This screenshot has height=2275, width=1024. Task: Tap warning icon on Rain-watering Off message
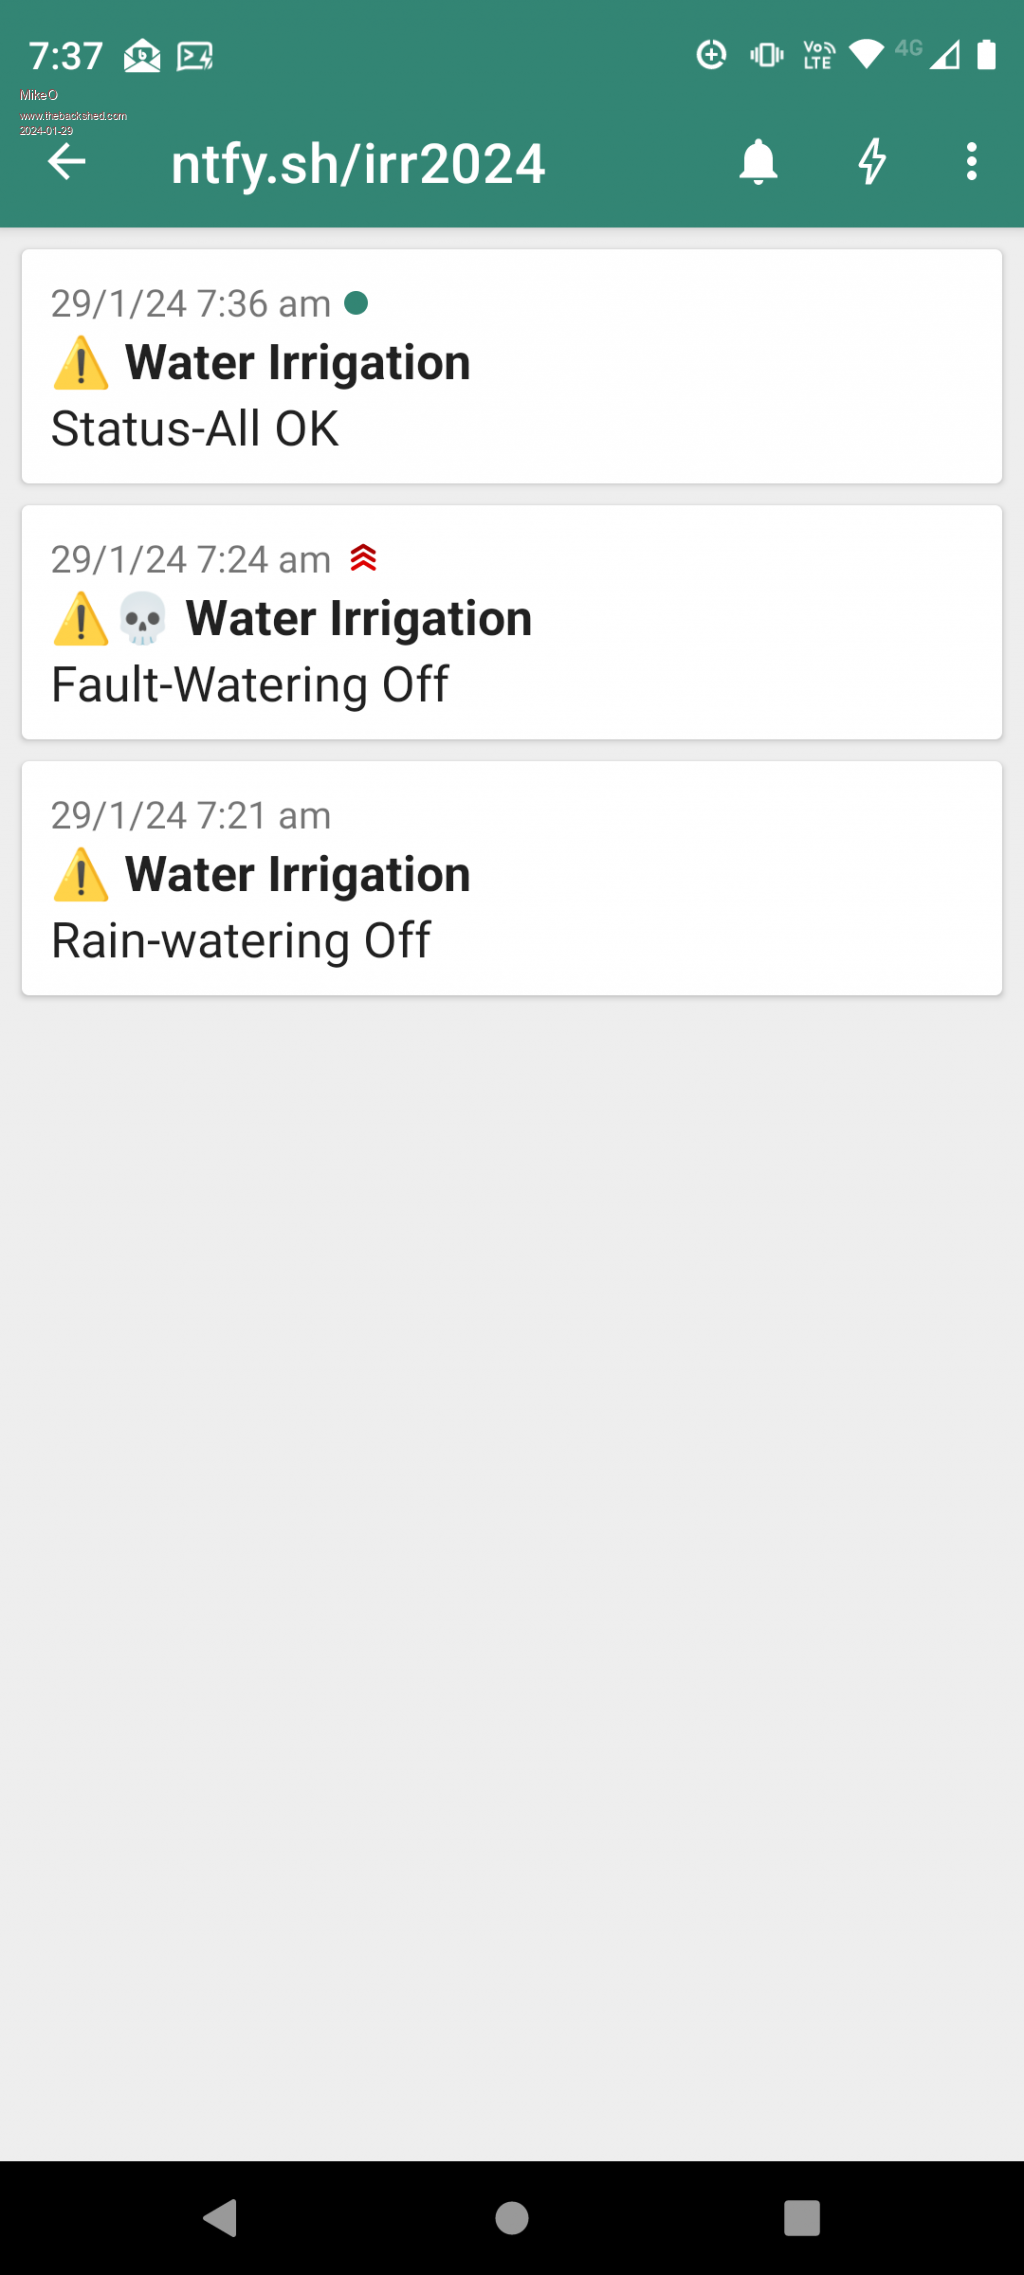tap(81, 875)
